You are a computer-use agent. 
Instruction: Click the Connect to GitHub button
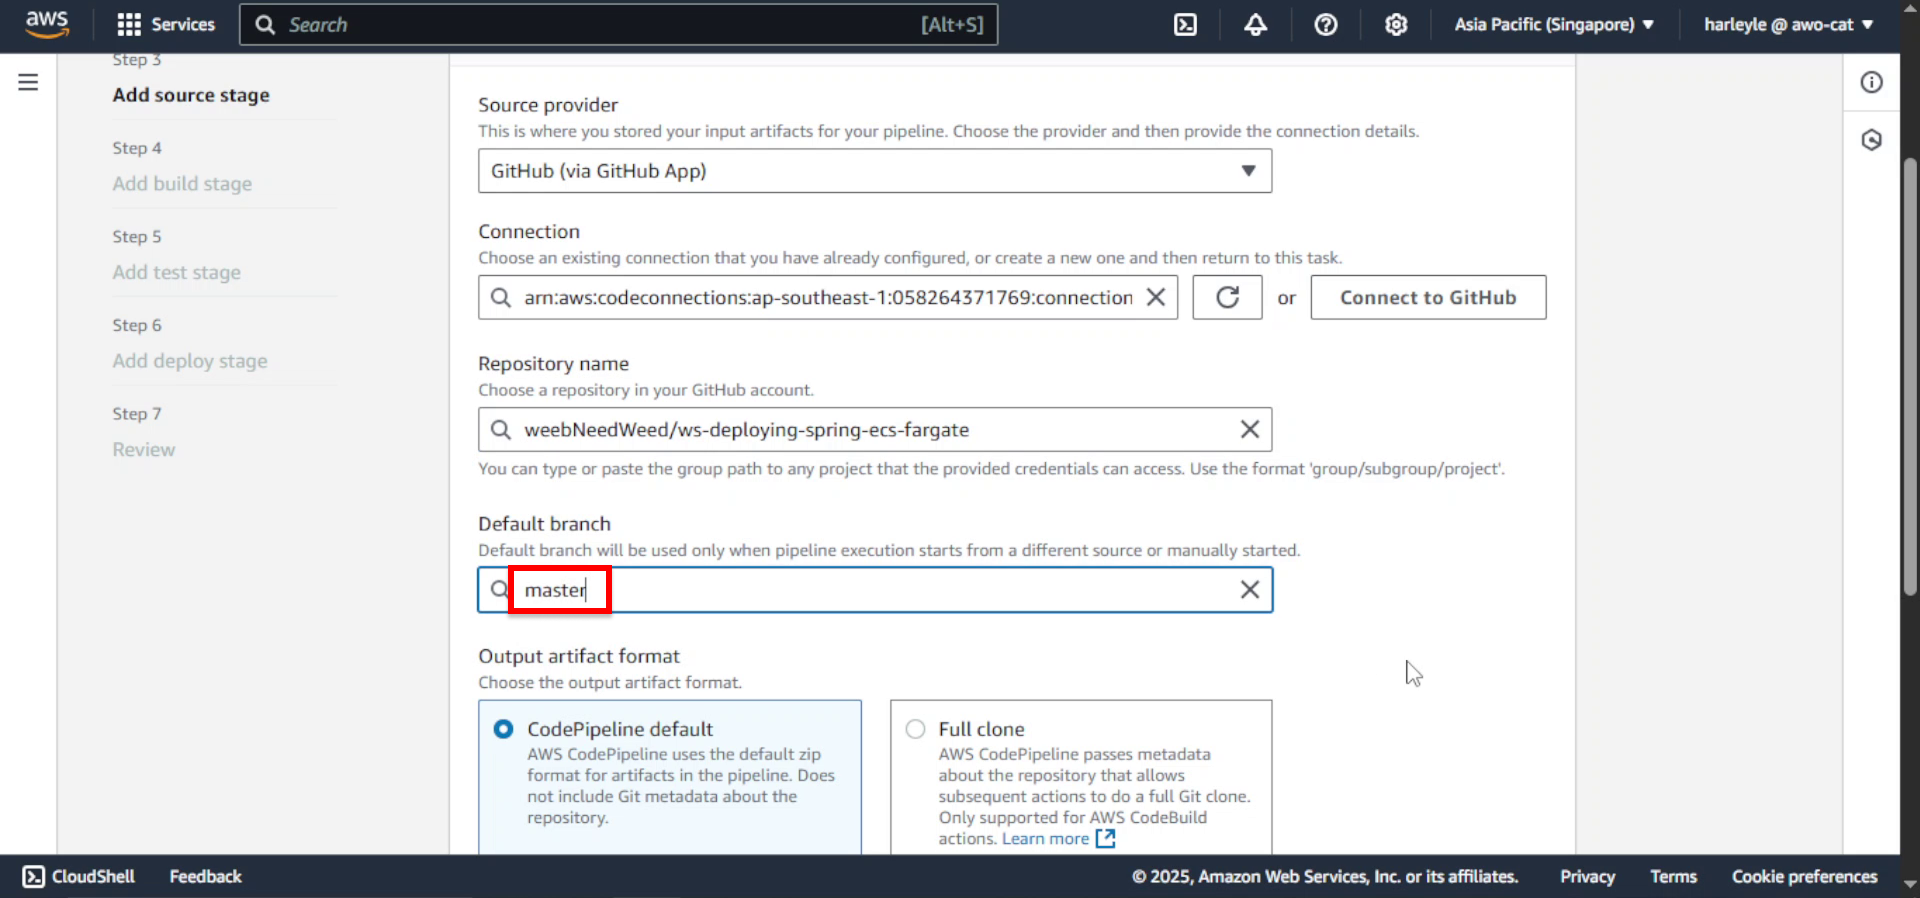pyautogui.click(x=1428, y=297)
